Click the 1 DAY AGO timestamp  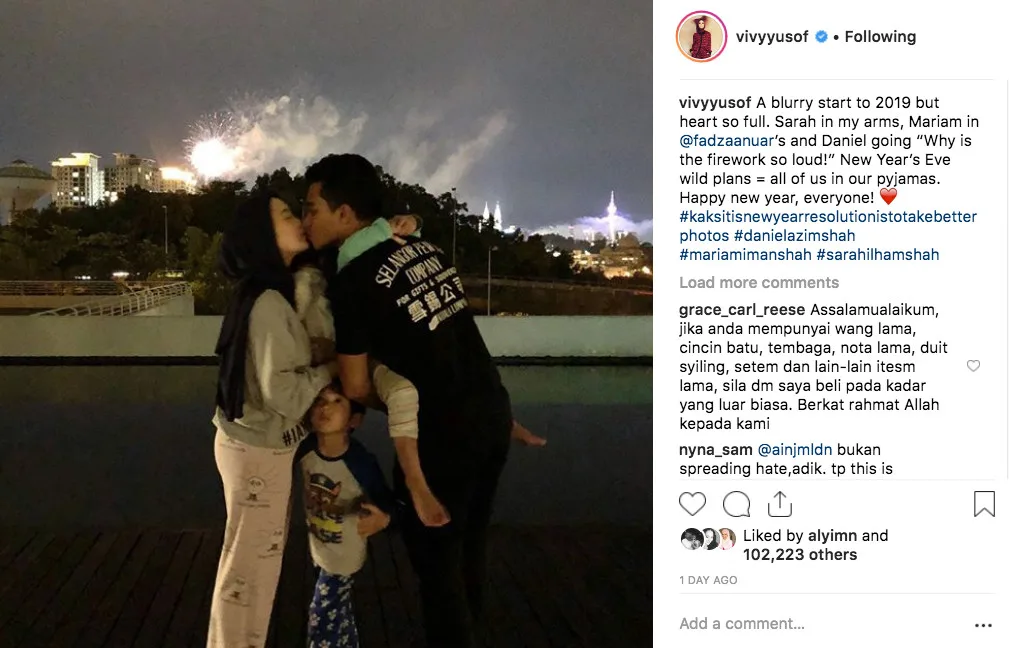click(x=708, y=580)
